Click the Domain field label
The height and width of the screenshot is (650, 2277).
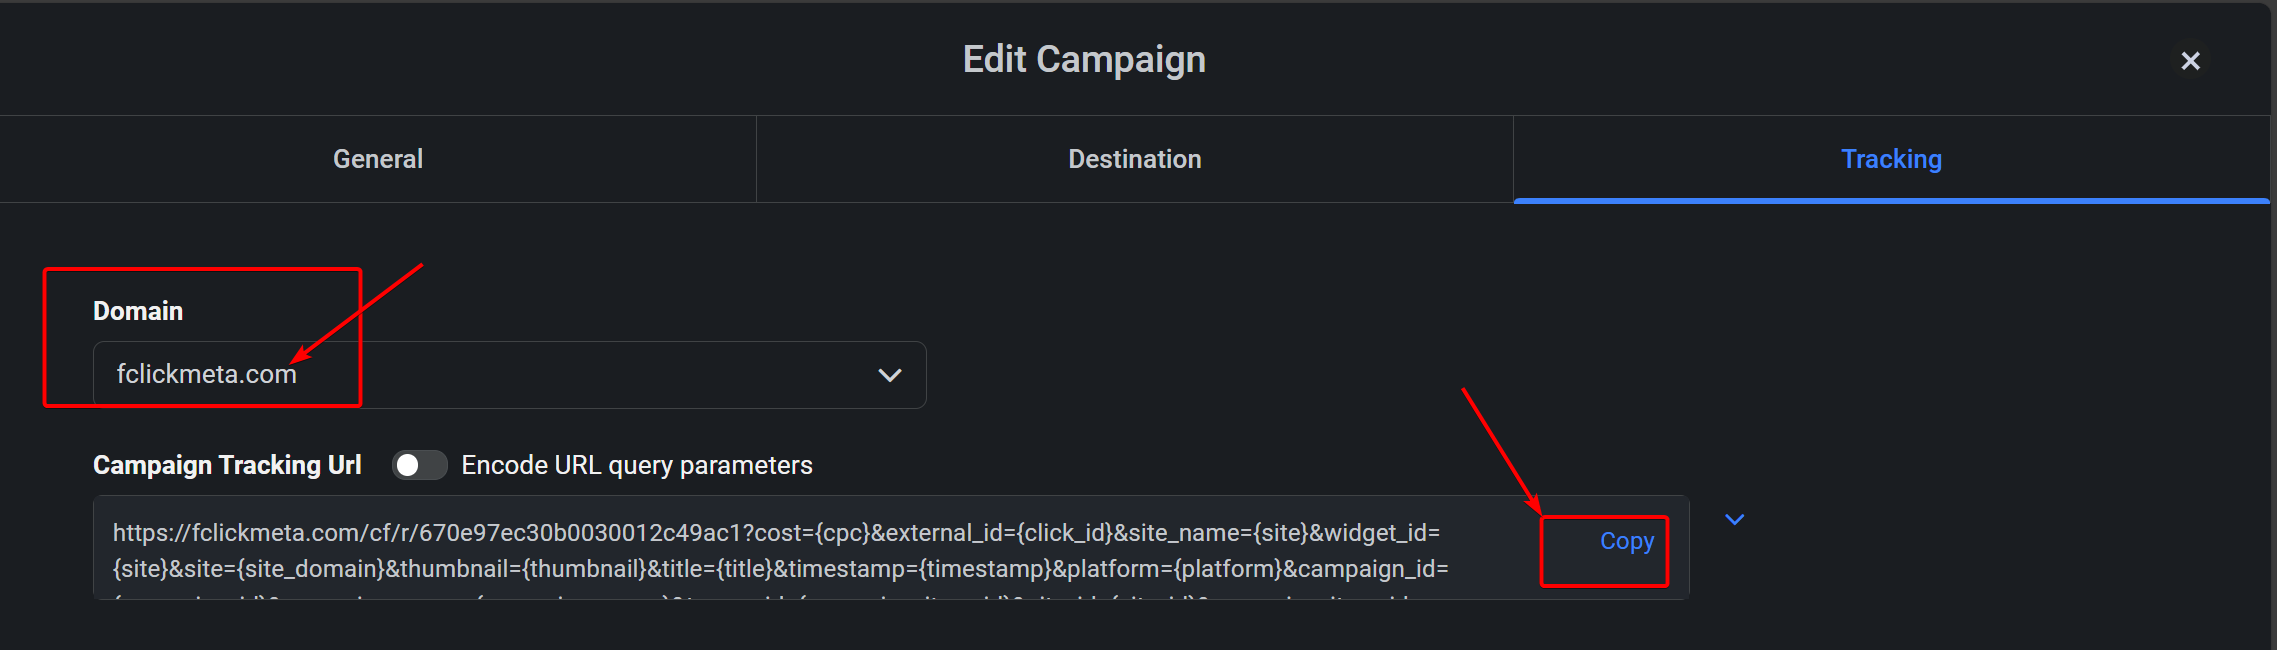point(138,311)
